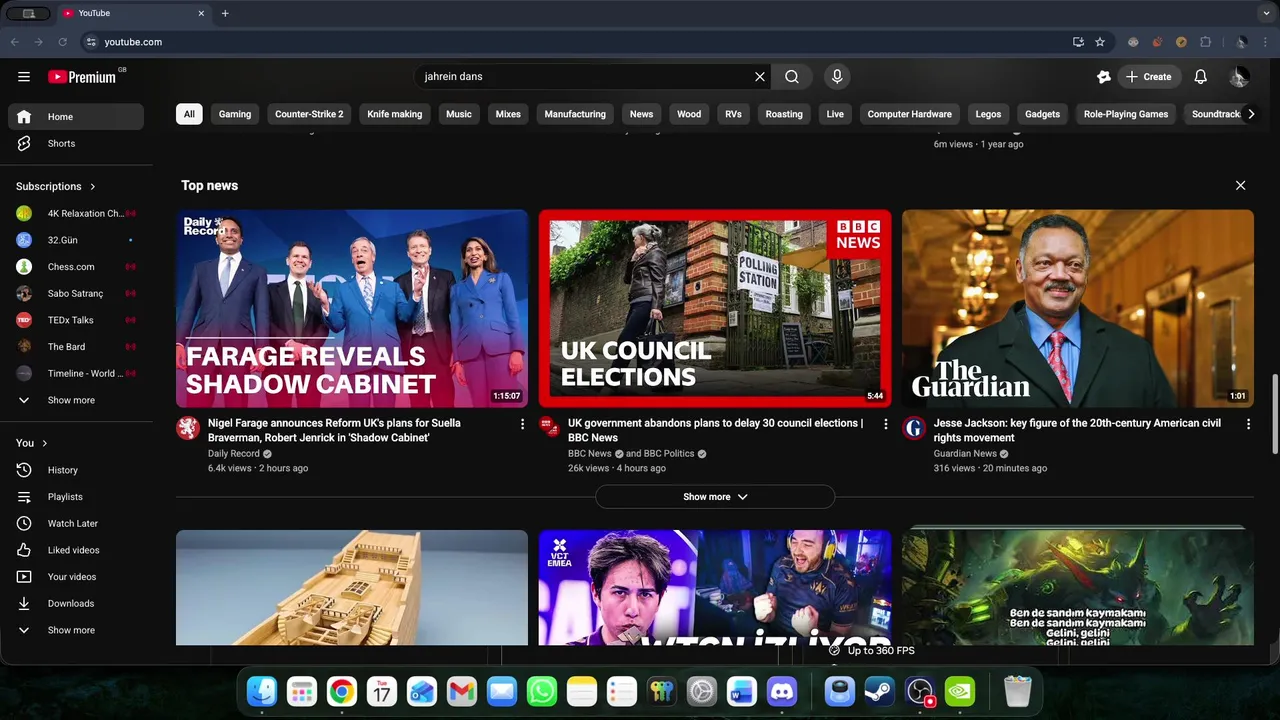
Task: Open Watch Later
Action: click(76, 524)
